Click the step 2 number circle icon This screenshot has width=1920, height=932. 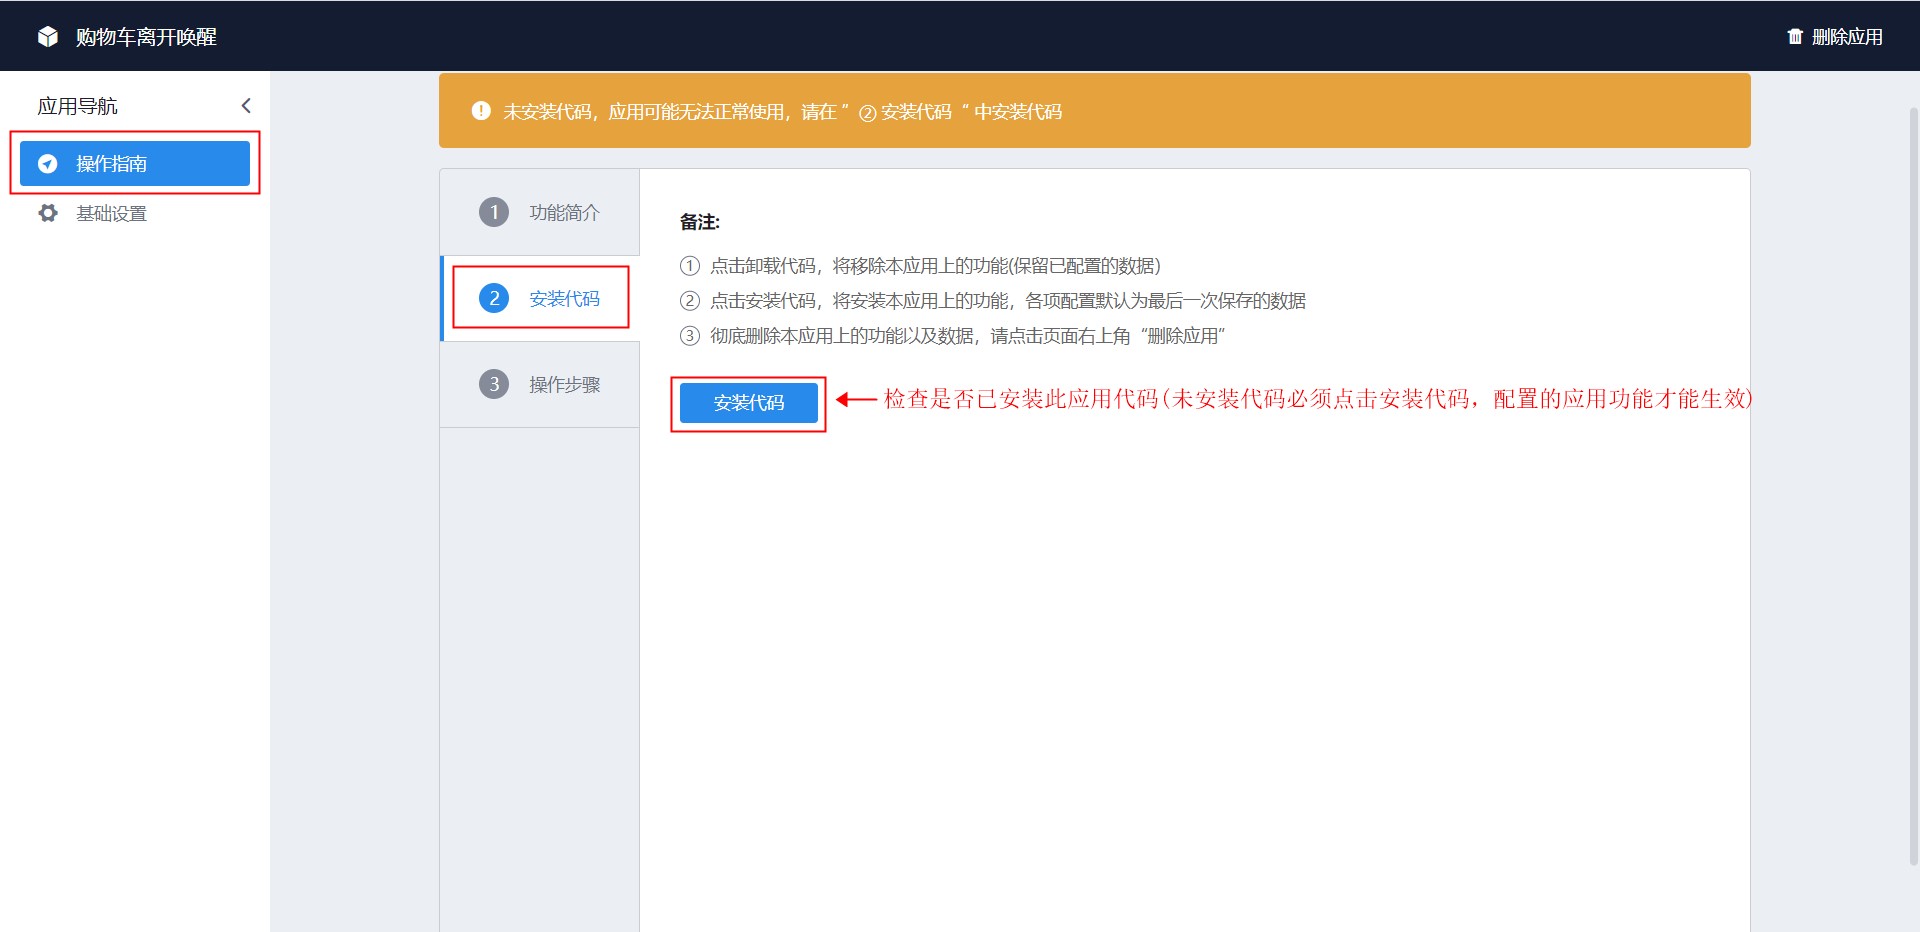494,298
